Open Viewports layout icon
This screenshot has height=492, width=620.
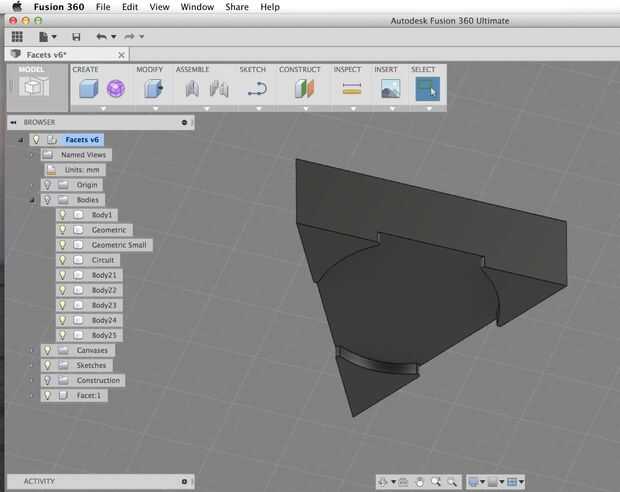click(512, 482)
